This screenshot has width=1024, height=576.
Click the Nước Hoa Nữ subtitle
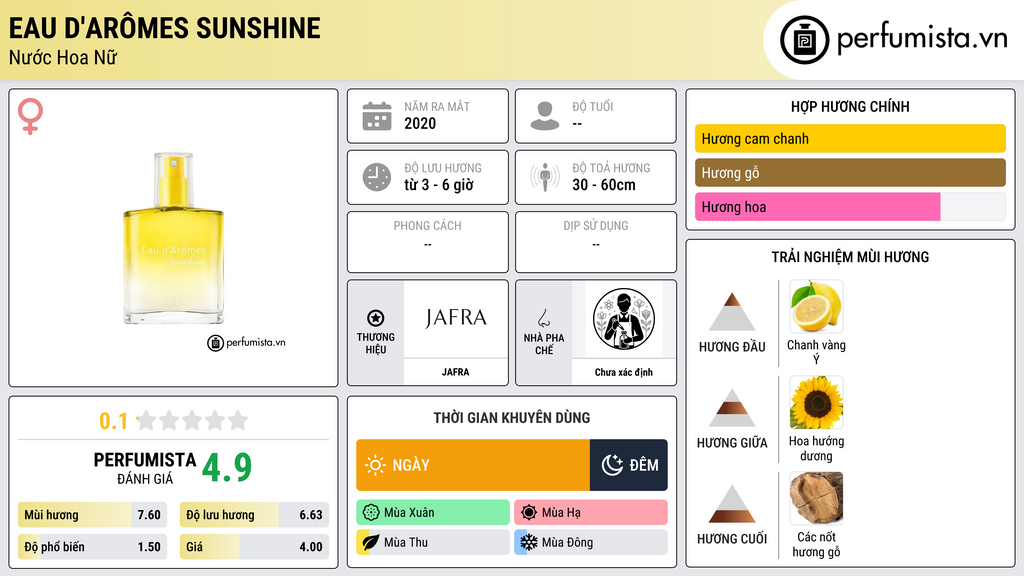[x=63, y=57]
